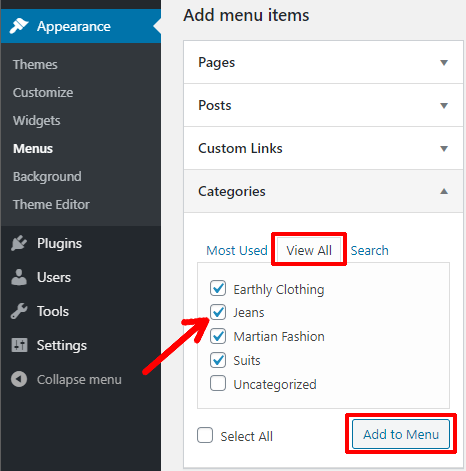Click the Jeans label text
The image size is (466, 471).
[x=249, y=313]
